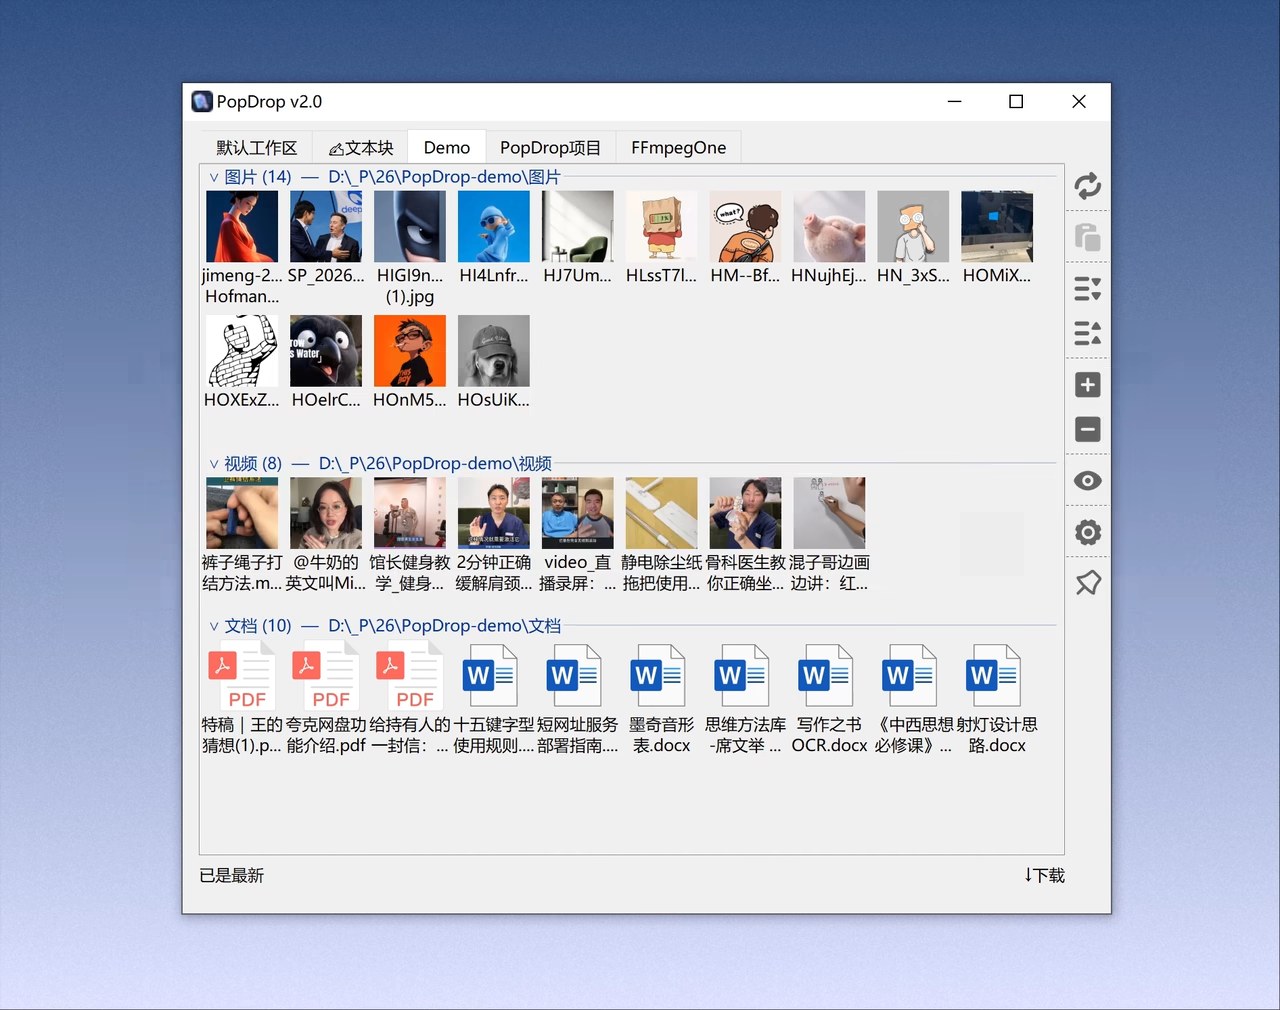The height and width of the screenshot is (1010, 1280).
Task: Collapse the 视频 (8) group
Action: pos(214,464)
